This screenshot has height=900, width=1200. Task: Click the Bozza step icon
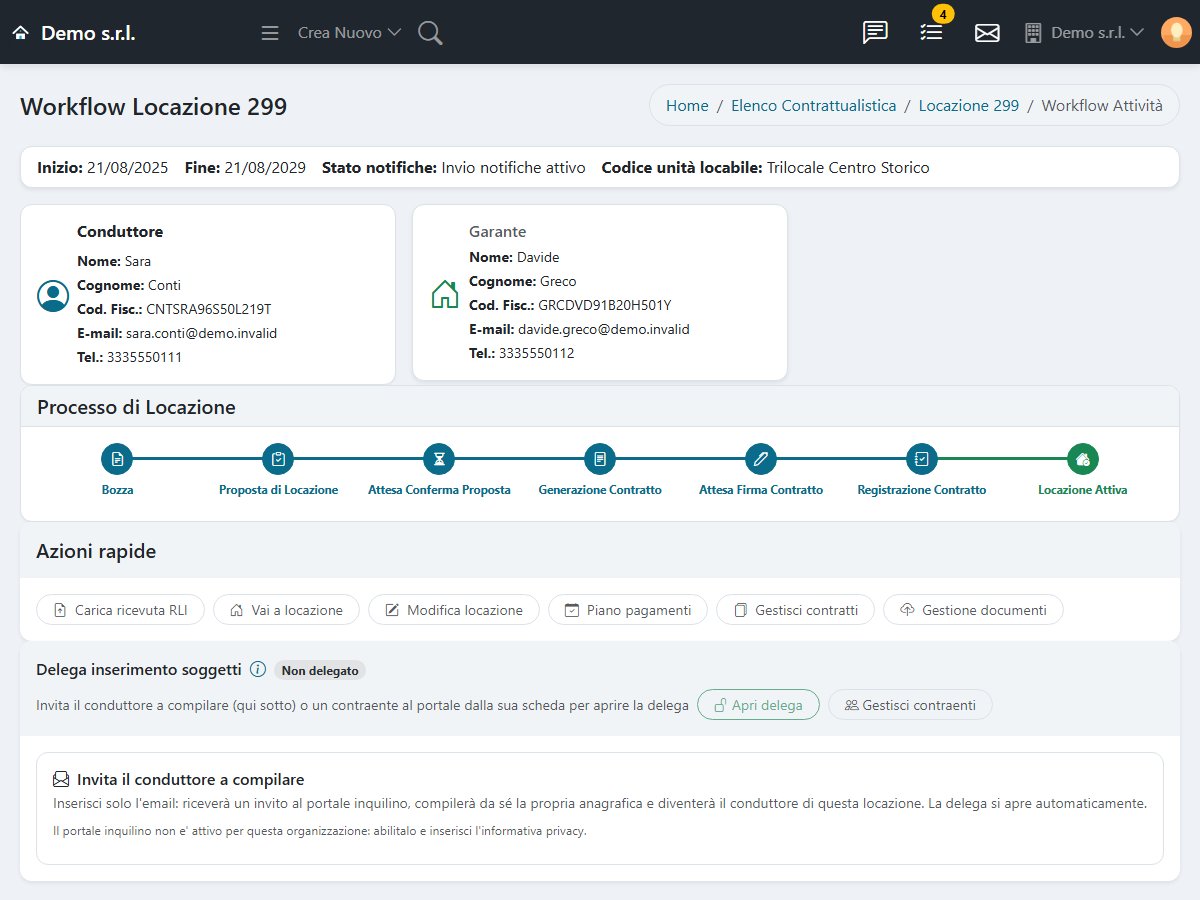pos(117,459)
